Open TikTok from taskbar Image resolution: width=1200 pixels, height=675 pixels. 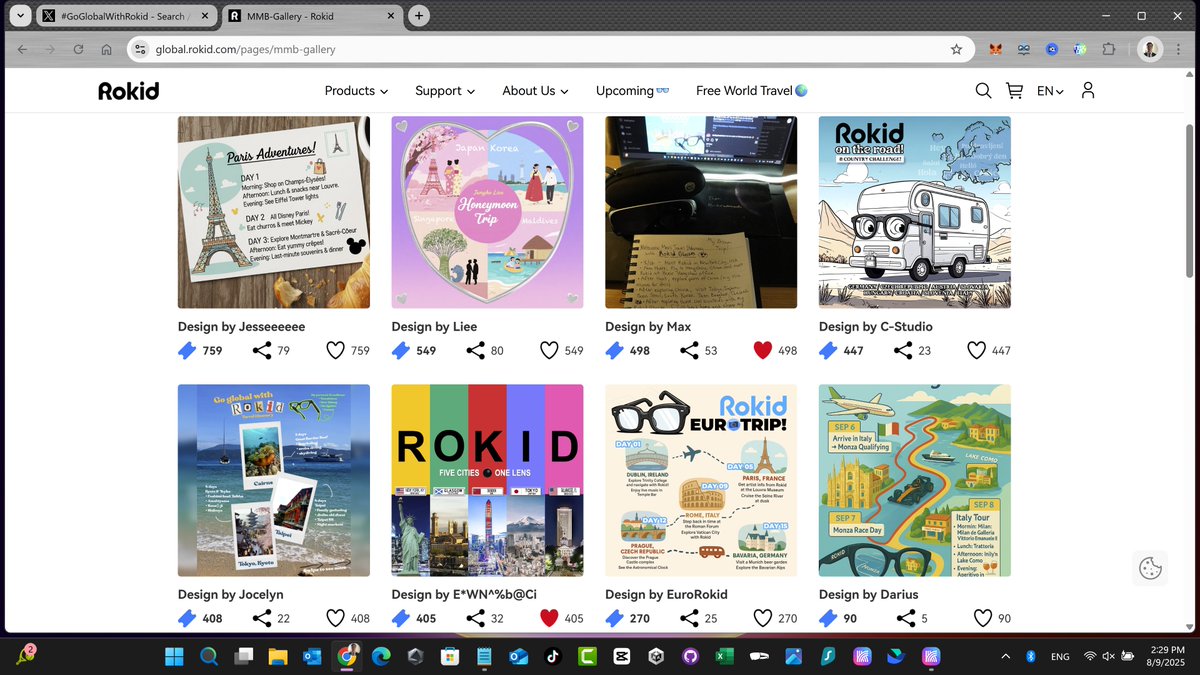pyautogui.click(x=552, y=657)
